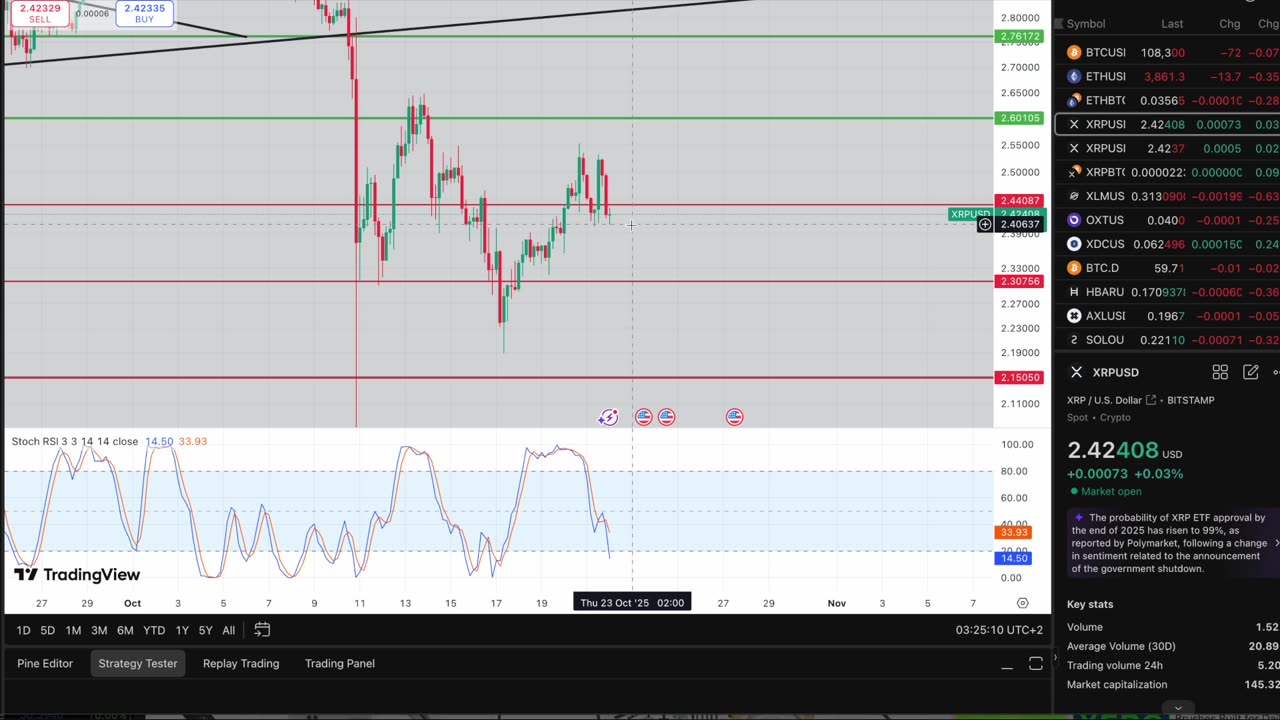The width and height of the screenshot is (1280, 720).
Task: Click the TradingView logo on chart
Action: pyautogui.click(x=77, y=575)
